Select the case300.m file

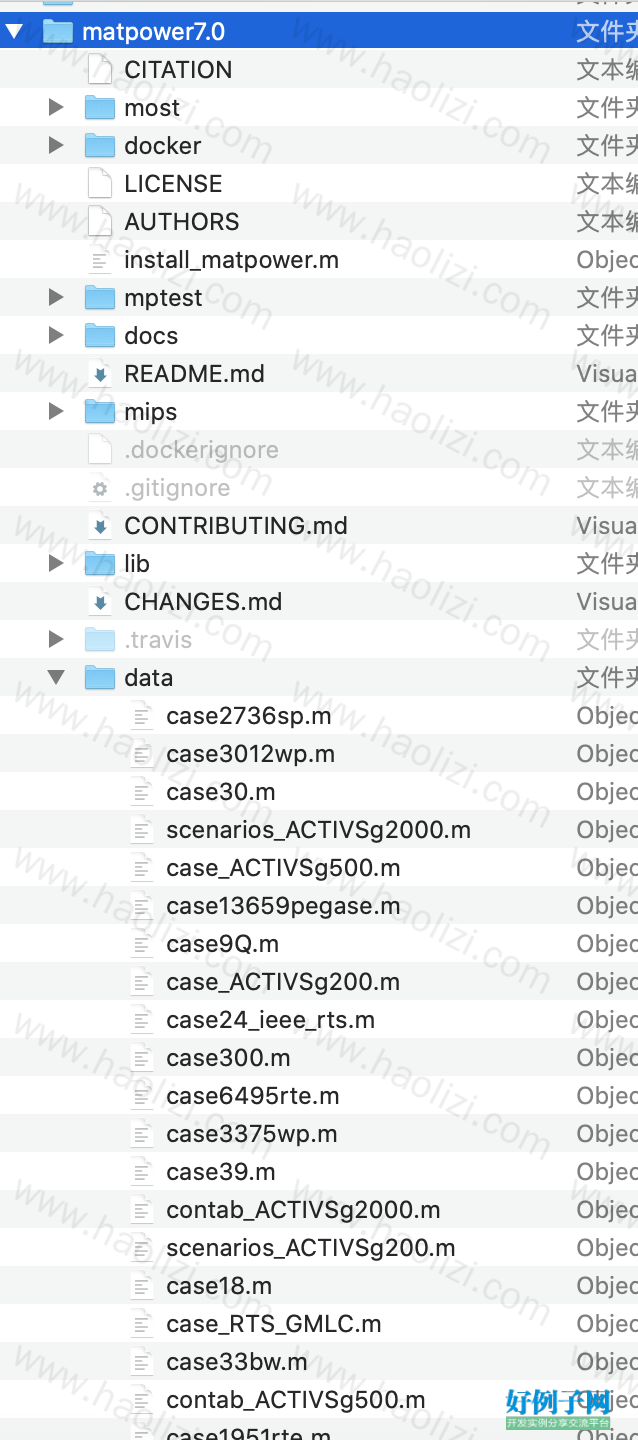coord(228,1058)
